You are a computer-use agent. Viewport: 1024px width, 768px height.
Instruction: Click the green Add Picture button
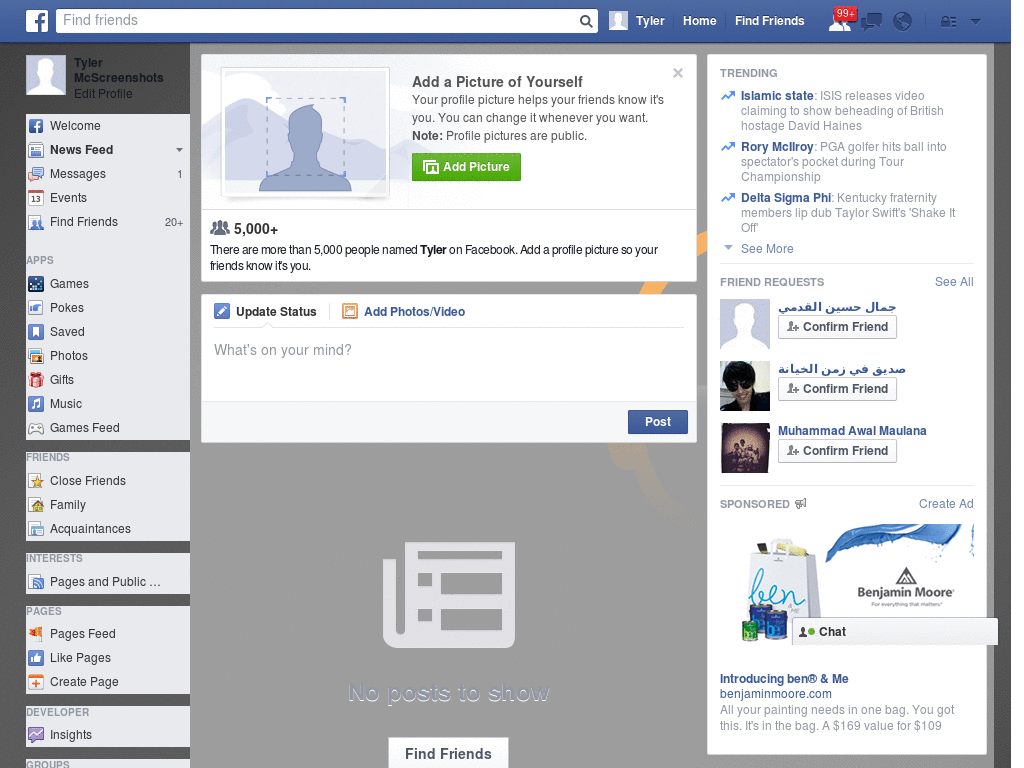466,167
